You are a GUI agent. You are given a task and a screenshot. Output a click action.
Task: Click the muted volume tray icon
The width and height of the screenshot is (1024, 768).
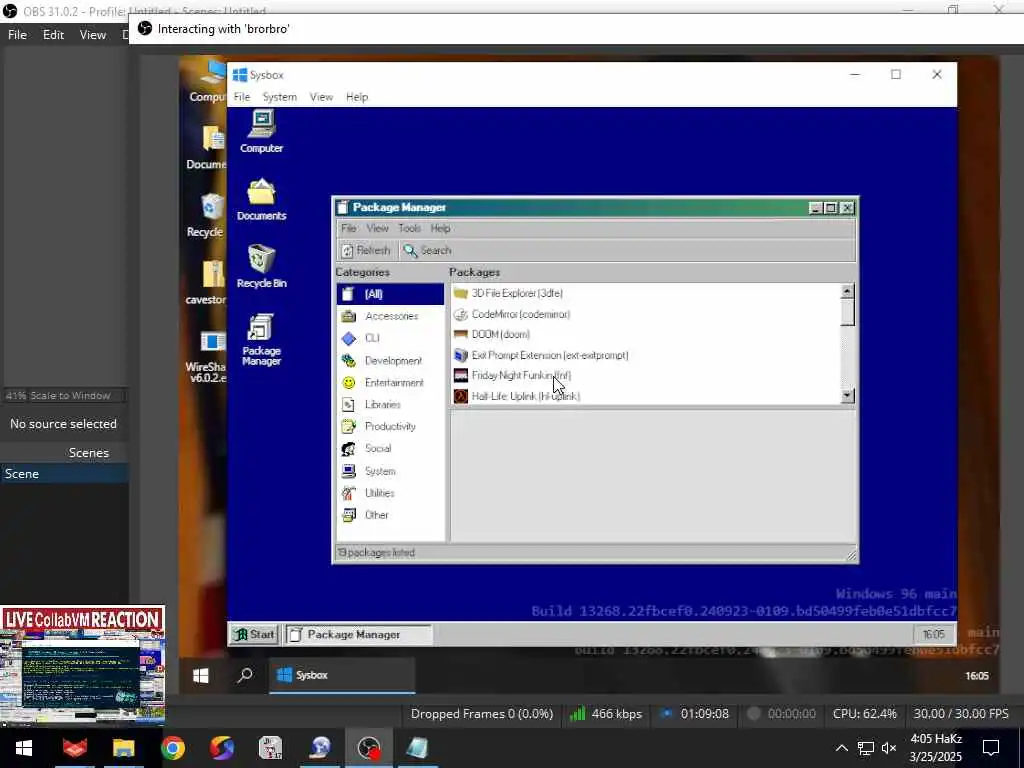[889, 748]
